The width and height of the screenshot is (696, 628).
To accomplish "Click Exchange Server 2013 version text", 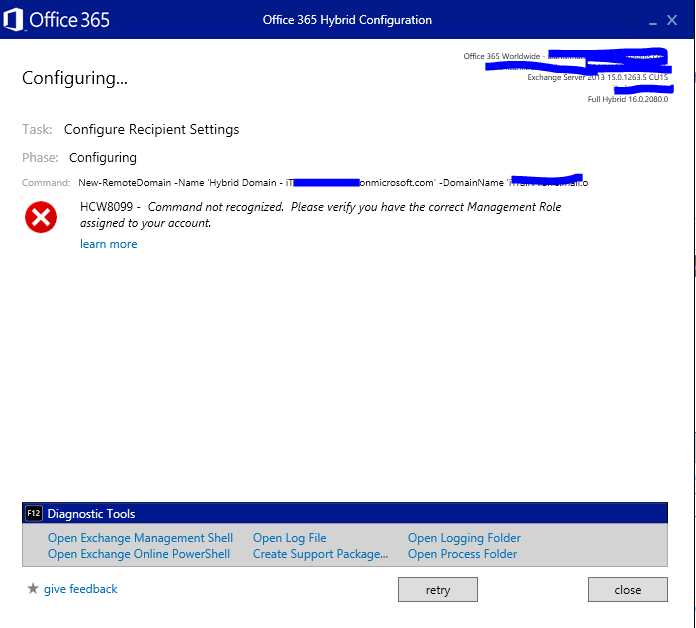I will pos(597,77).
